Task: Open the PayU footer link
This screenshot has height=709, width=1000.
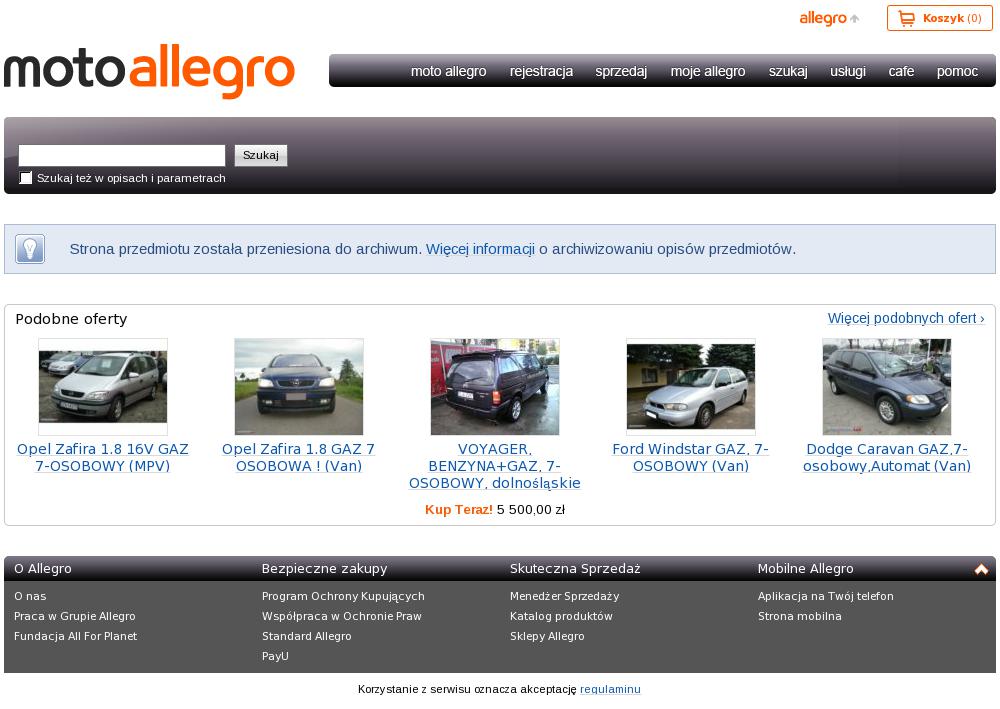Action: tap(275, 656)
